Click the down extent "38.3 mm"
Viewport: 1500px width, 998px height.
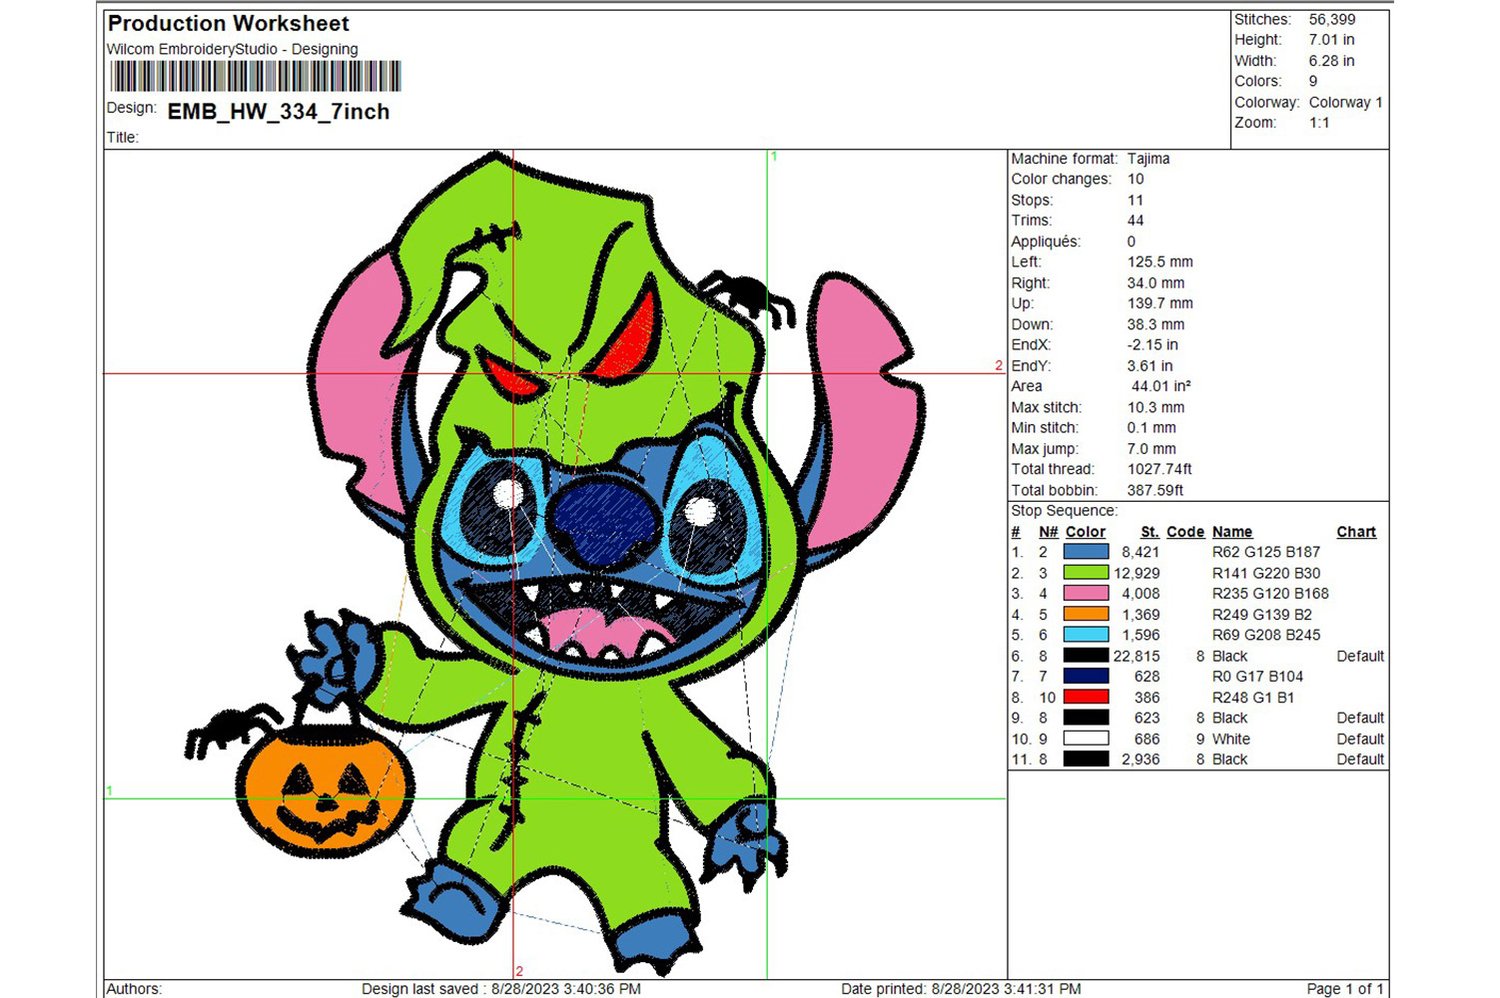[1156, 325]
